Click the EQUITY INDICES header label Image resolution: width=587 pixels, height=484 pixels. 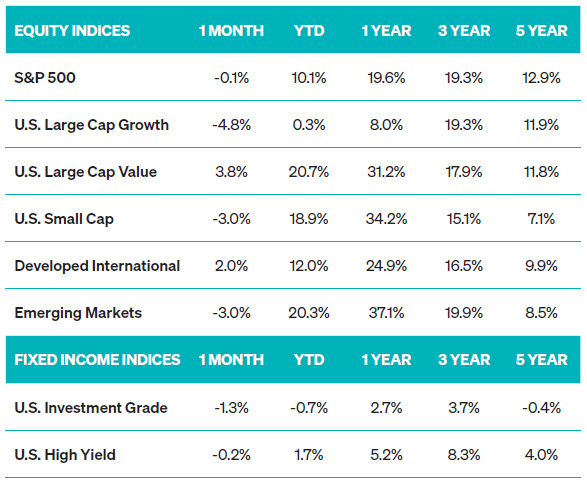(x=72, y=31)
